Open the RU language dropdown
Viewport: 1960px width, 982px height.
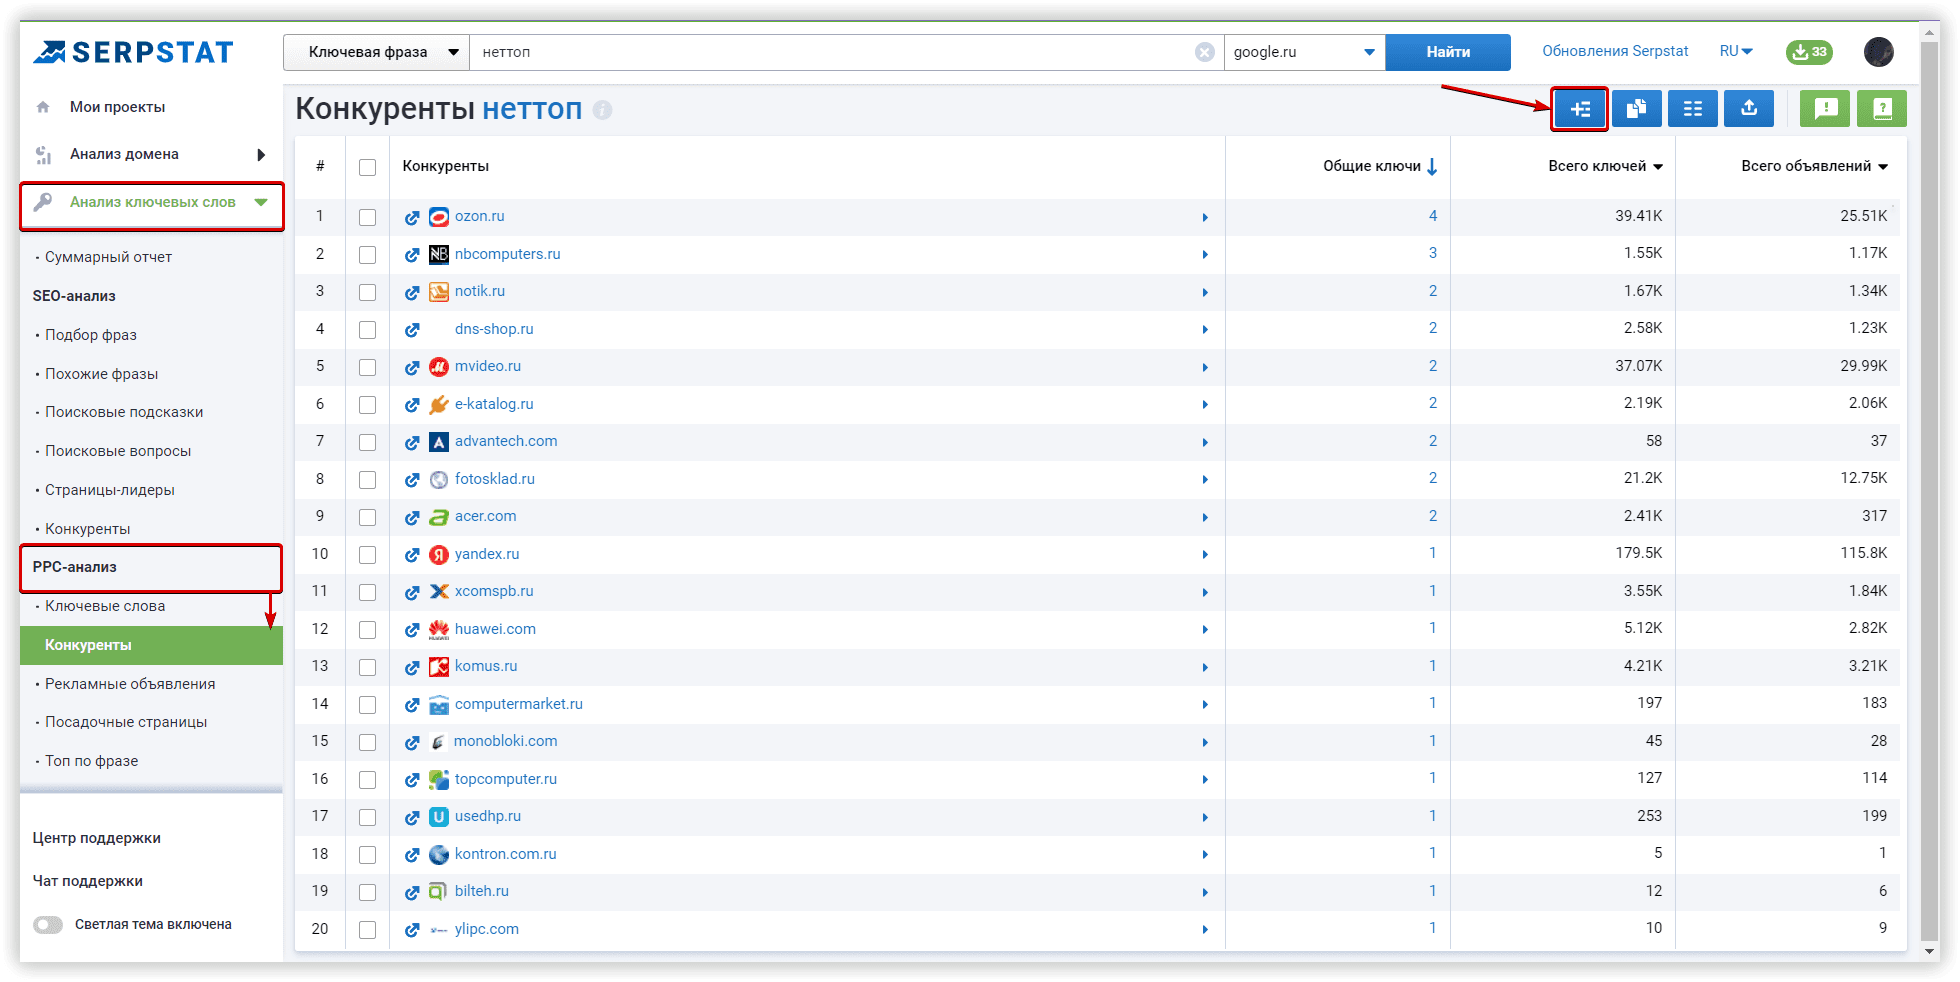coord(1736,51)
